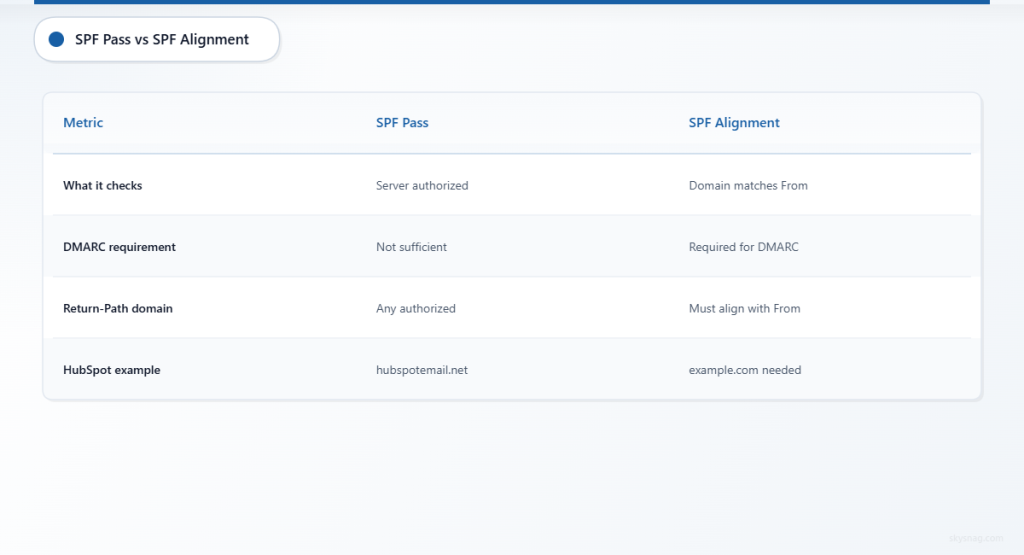Click the 'SPF Pass' column header

coord(402,123)
